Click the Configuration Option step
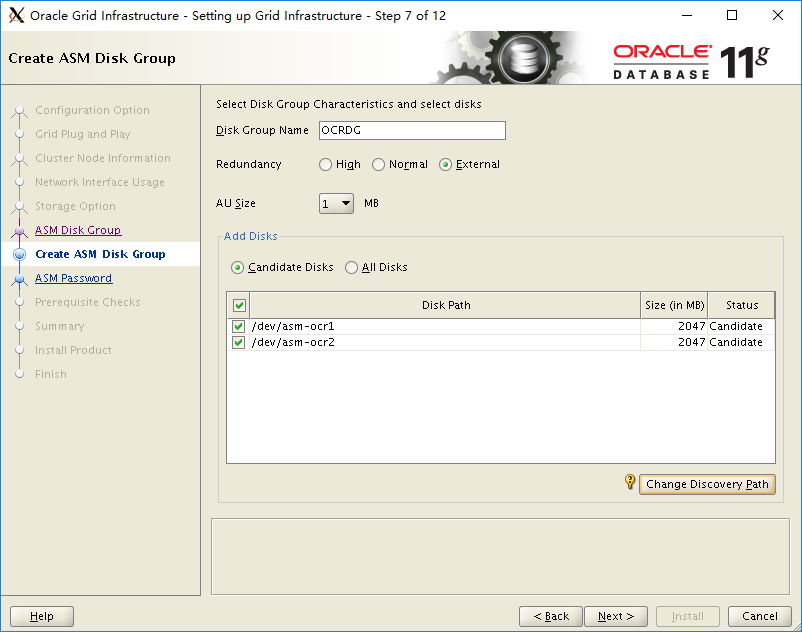802x632 pixels. pyautogui.click(x=93, y=110)
